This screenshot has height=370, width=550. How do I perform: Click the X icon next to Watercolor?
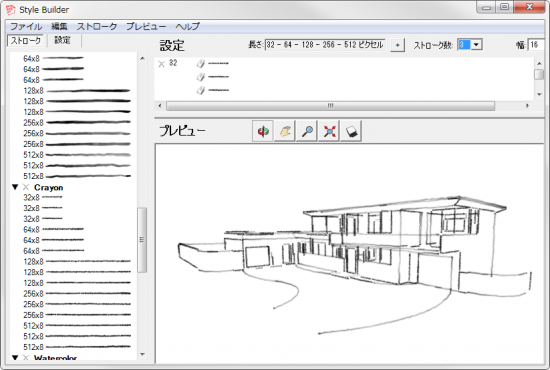[x=26, y=357]
